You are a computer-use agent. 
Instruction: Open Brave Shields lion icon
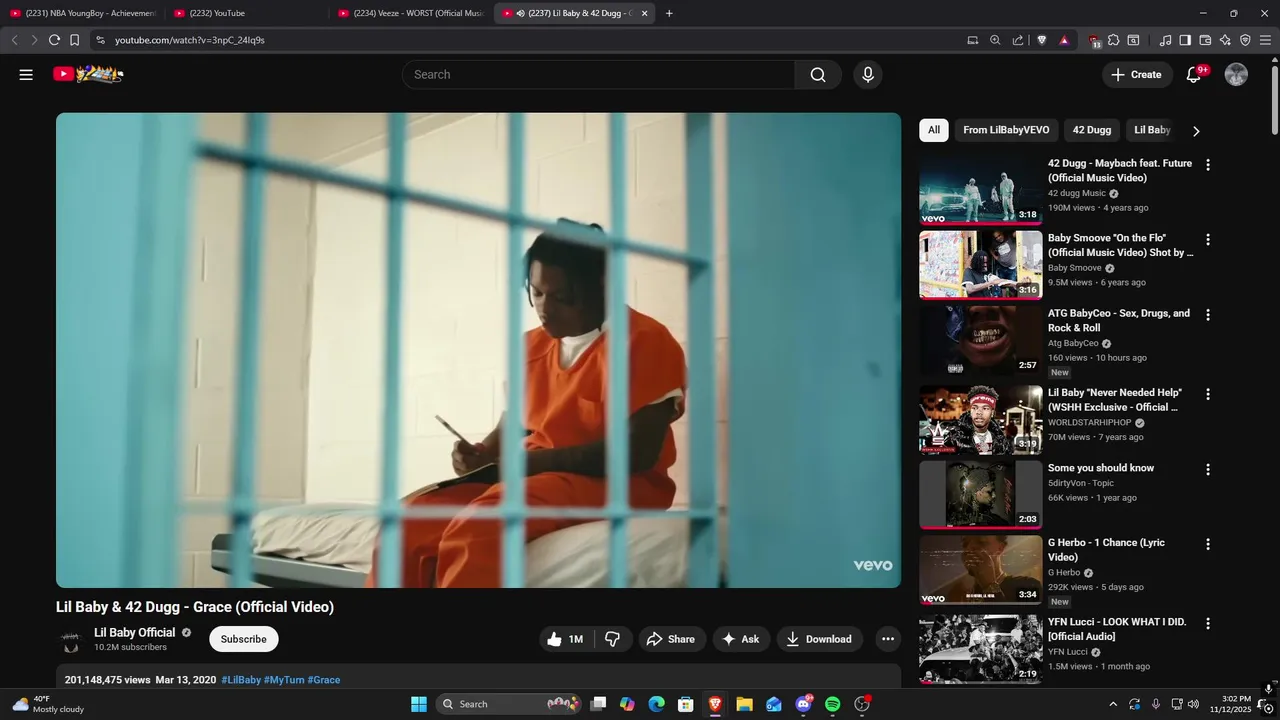1042,40
